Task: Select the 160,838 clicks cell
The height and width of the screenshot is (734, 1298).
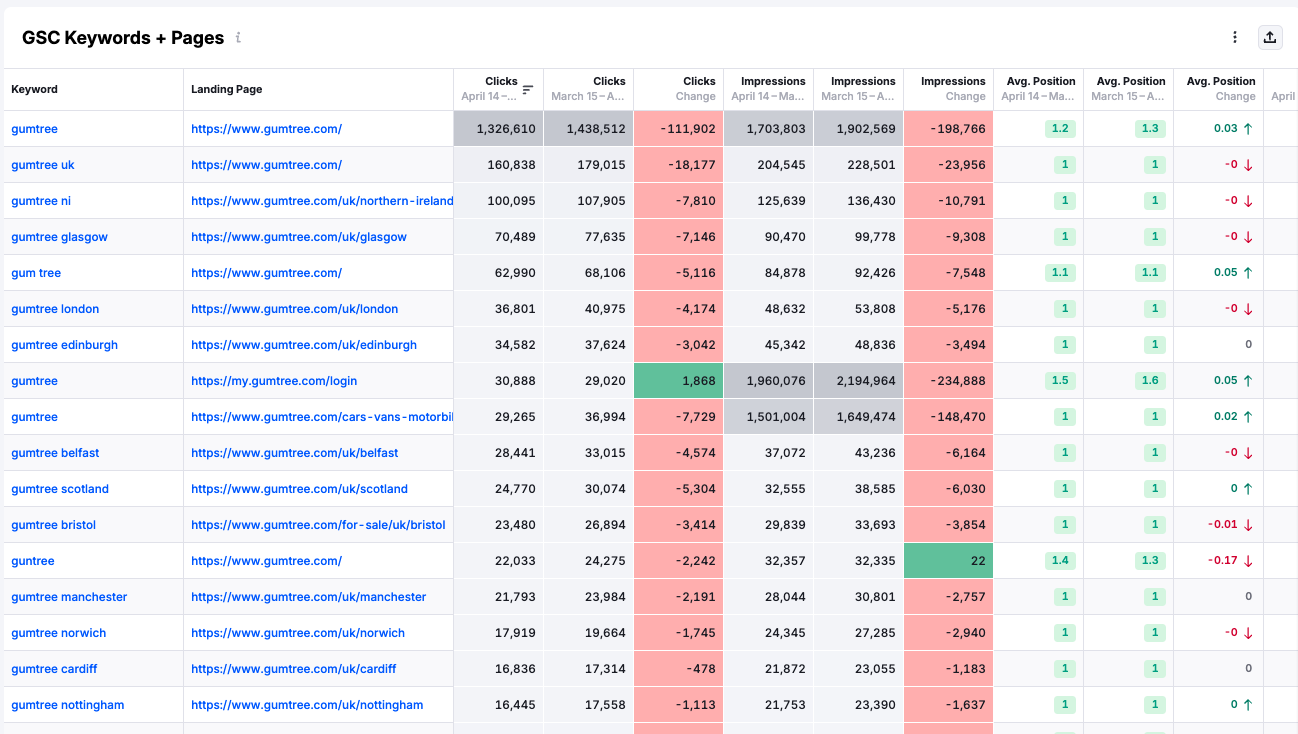Action: coord(499,165)
